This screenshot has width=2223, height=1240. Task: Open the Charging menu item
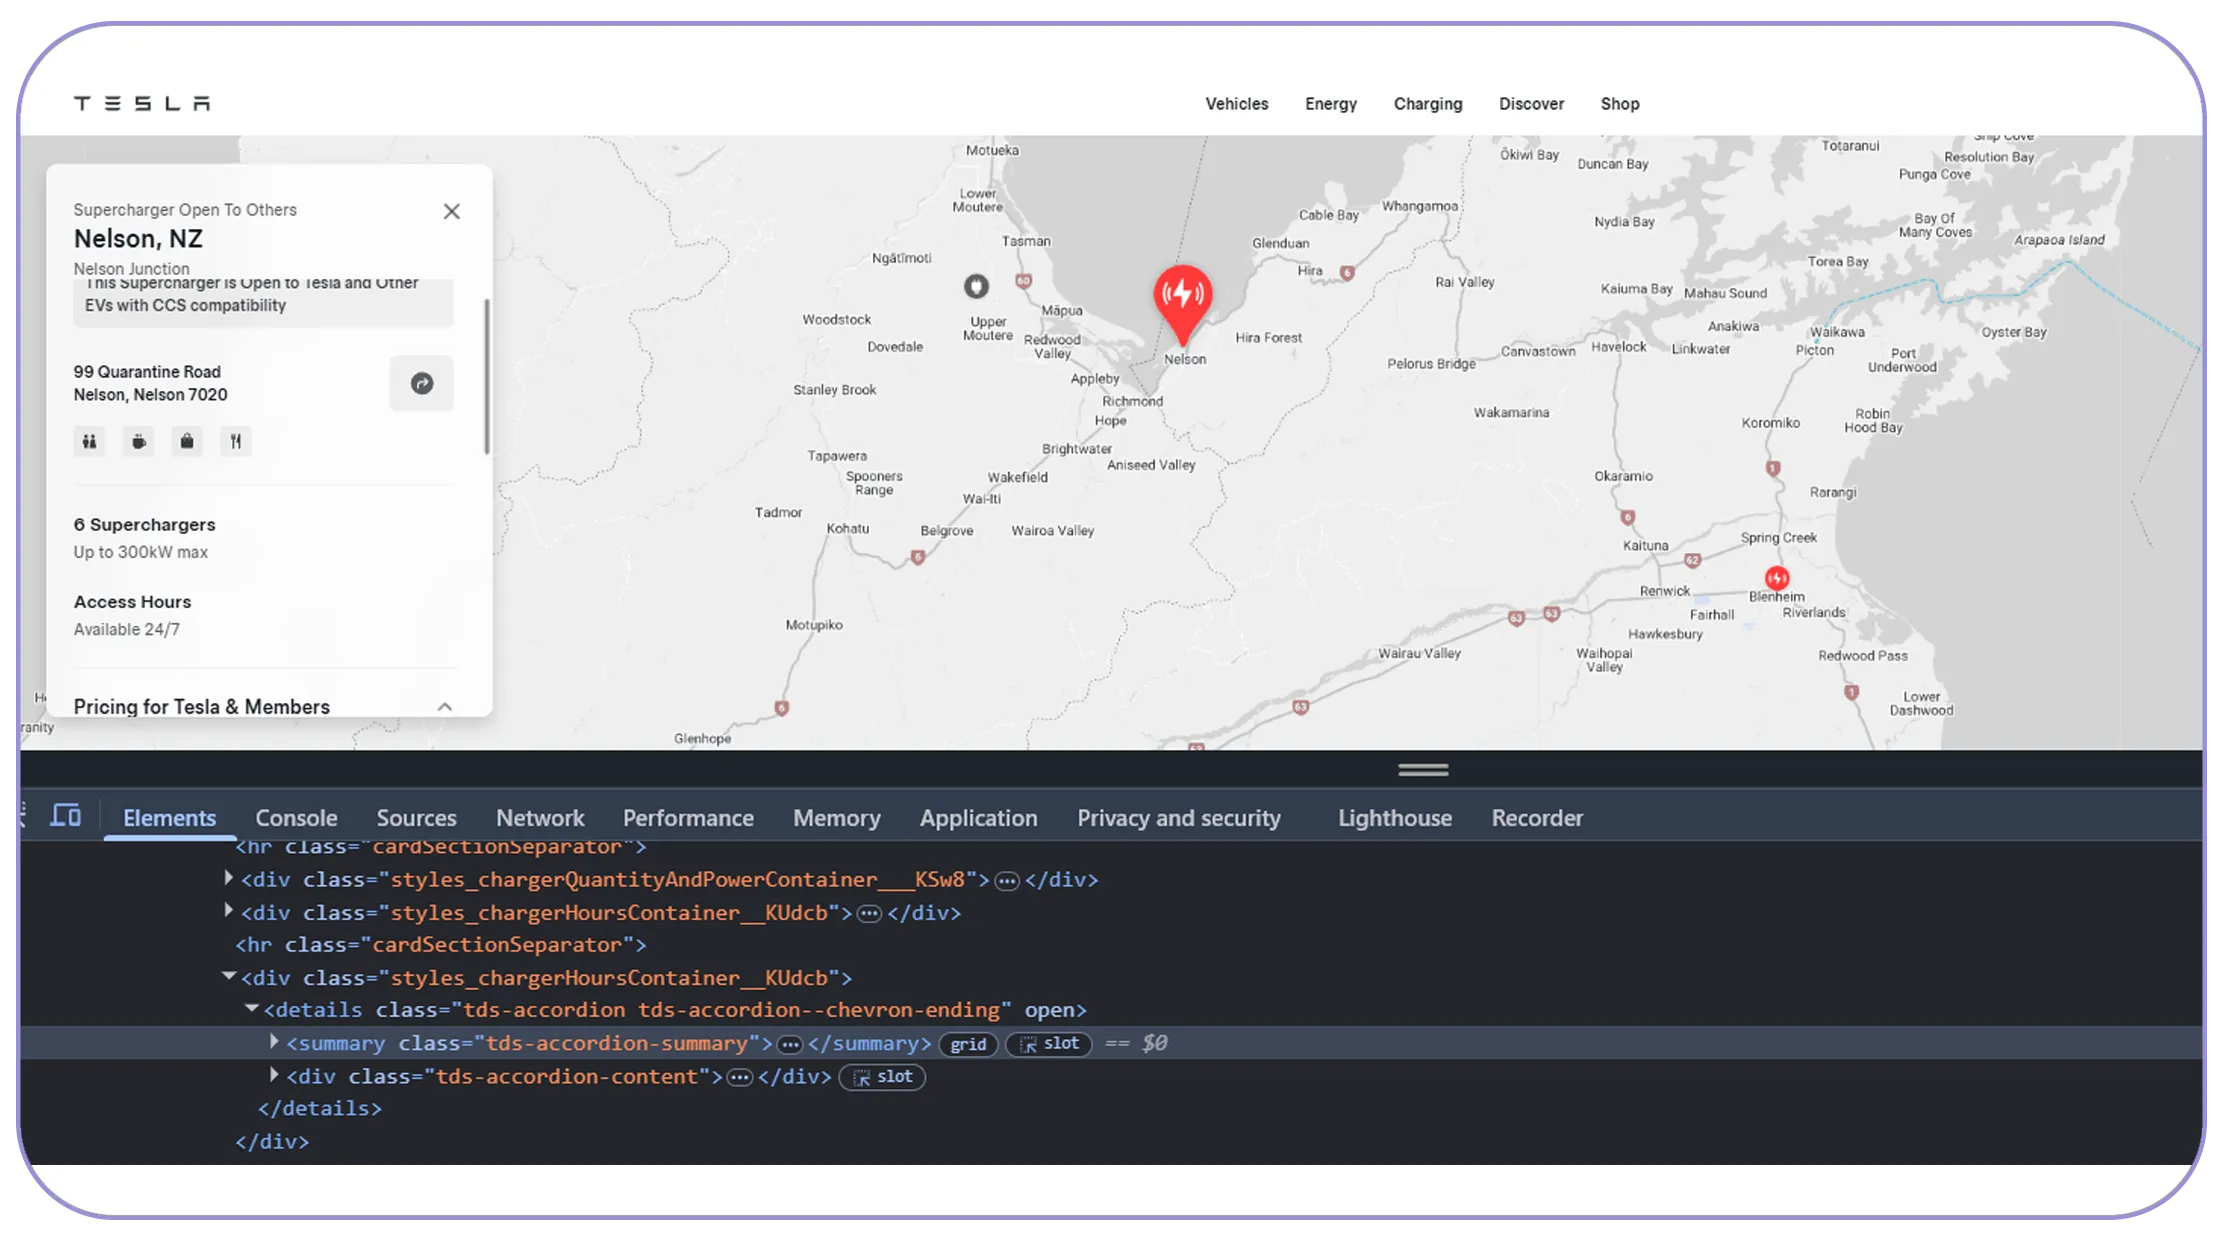click(1427, 103)
